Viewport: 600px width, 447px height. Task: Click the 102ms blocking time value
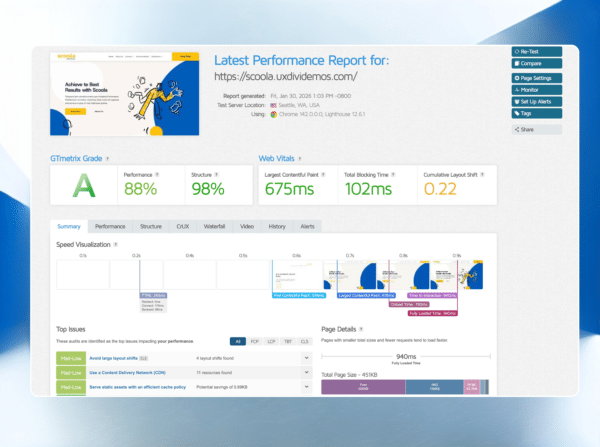(x=368, y=189)
